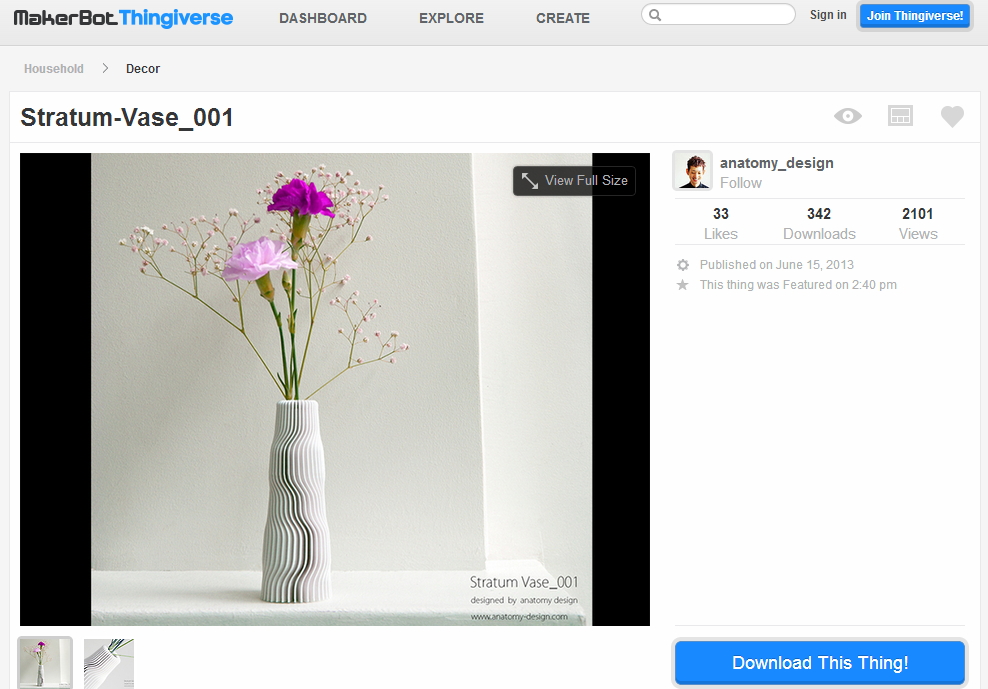Image resolution: width=988 pixels, height=689 pixels.
Task: Click the Sign in link
Action: point(827,15)
